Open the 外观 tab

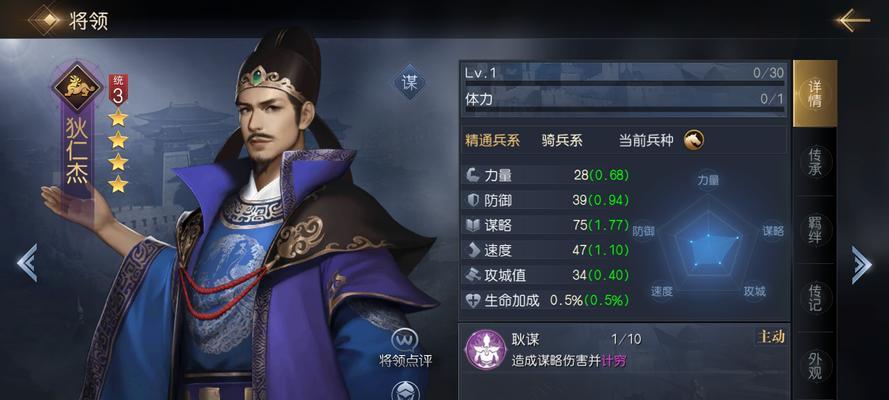click(x=815, y=365)
